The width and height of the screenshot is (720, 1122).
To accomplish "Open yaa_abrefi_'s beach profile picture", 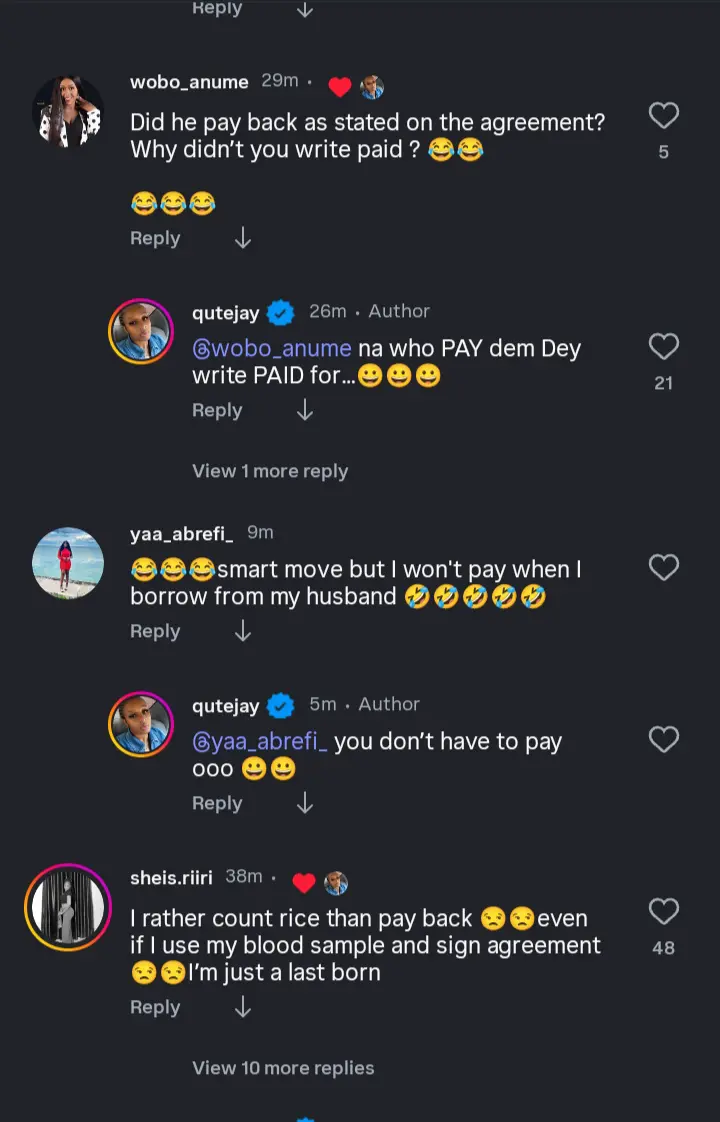I will pyautogui.click(x=68, y=563).
